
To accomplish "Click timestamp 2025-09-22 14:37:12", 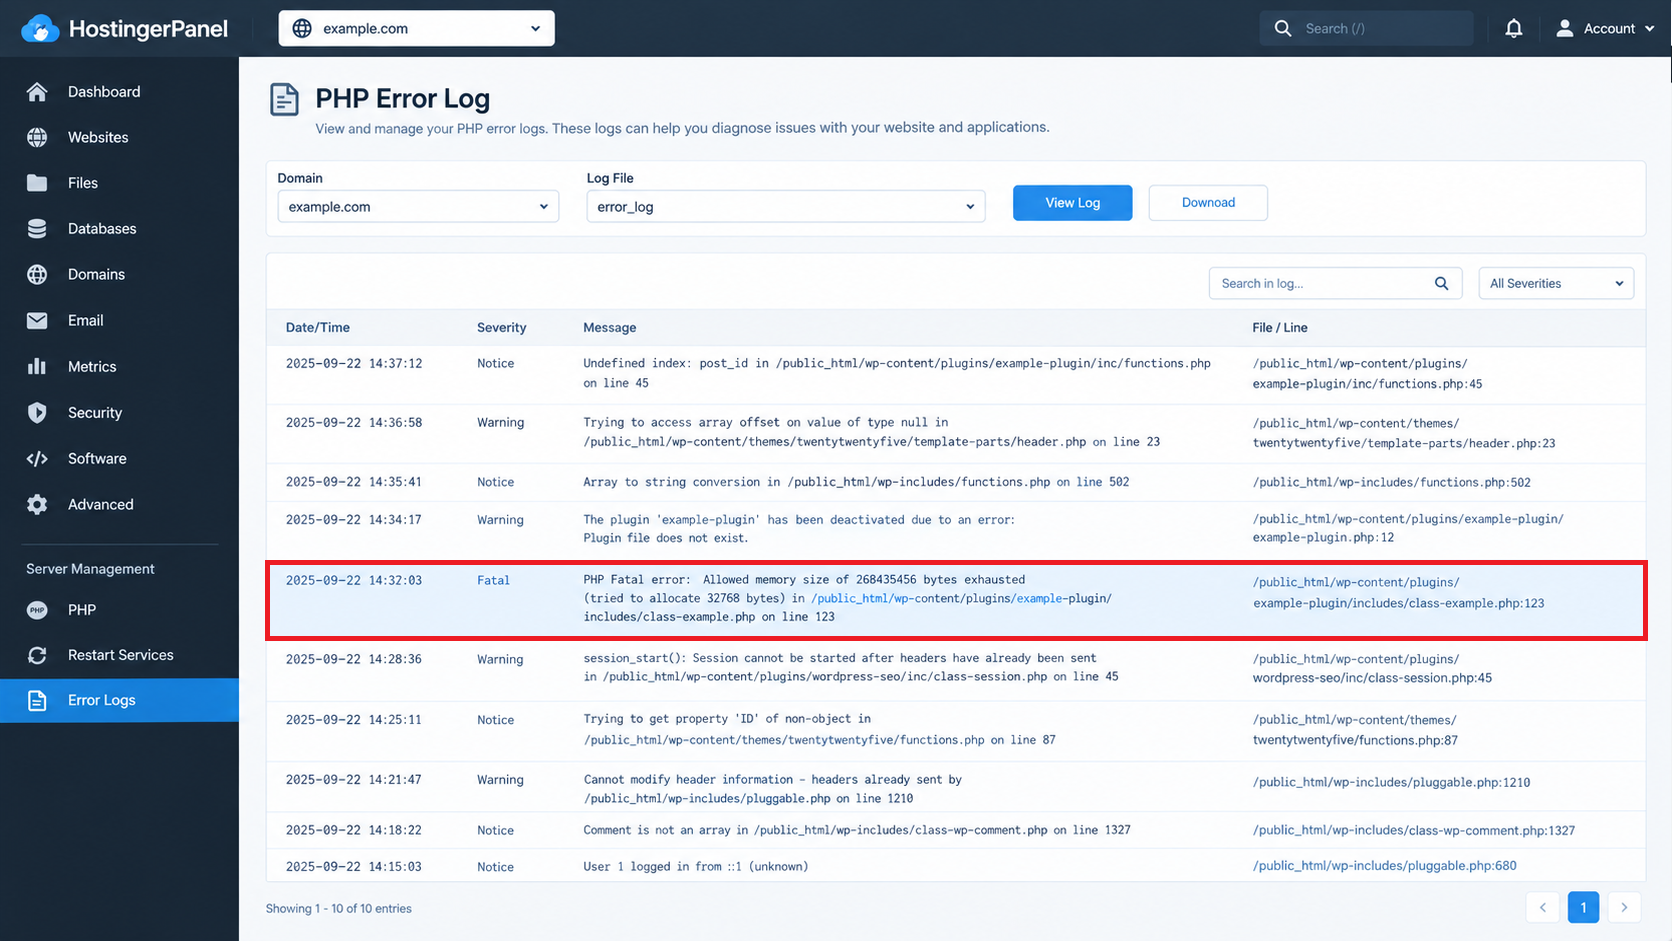I will [354, 364].
